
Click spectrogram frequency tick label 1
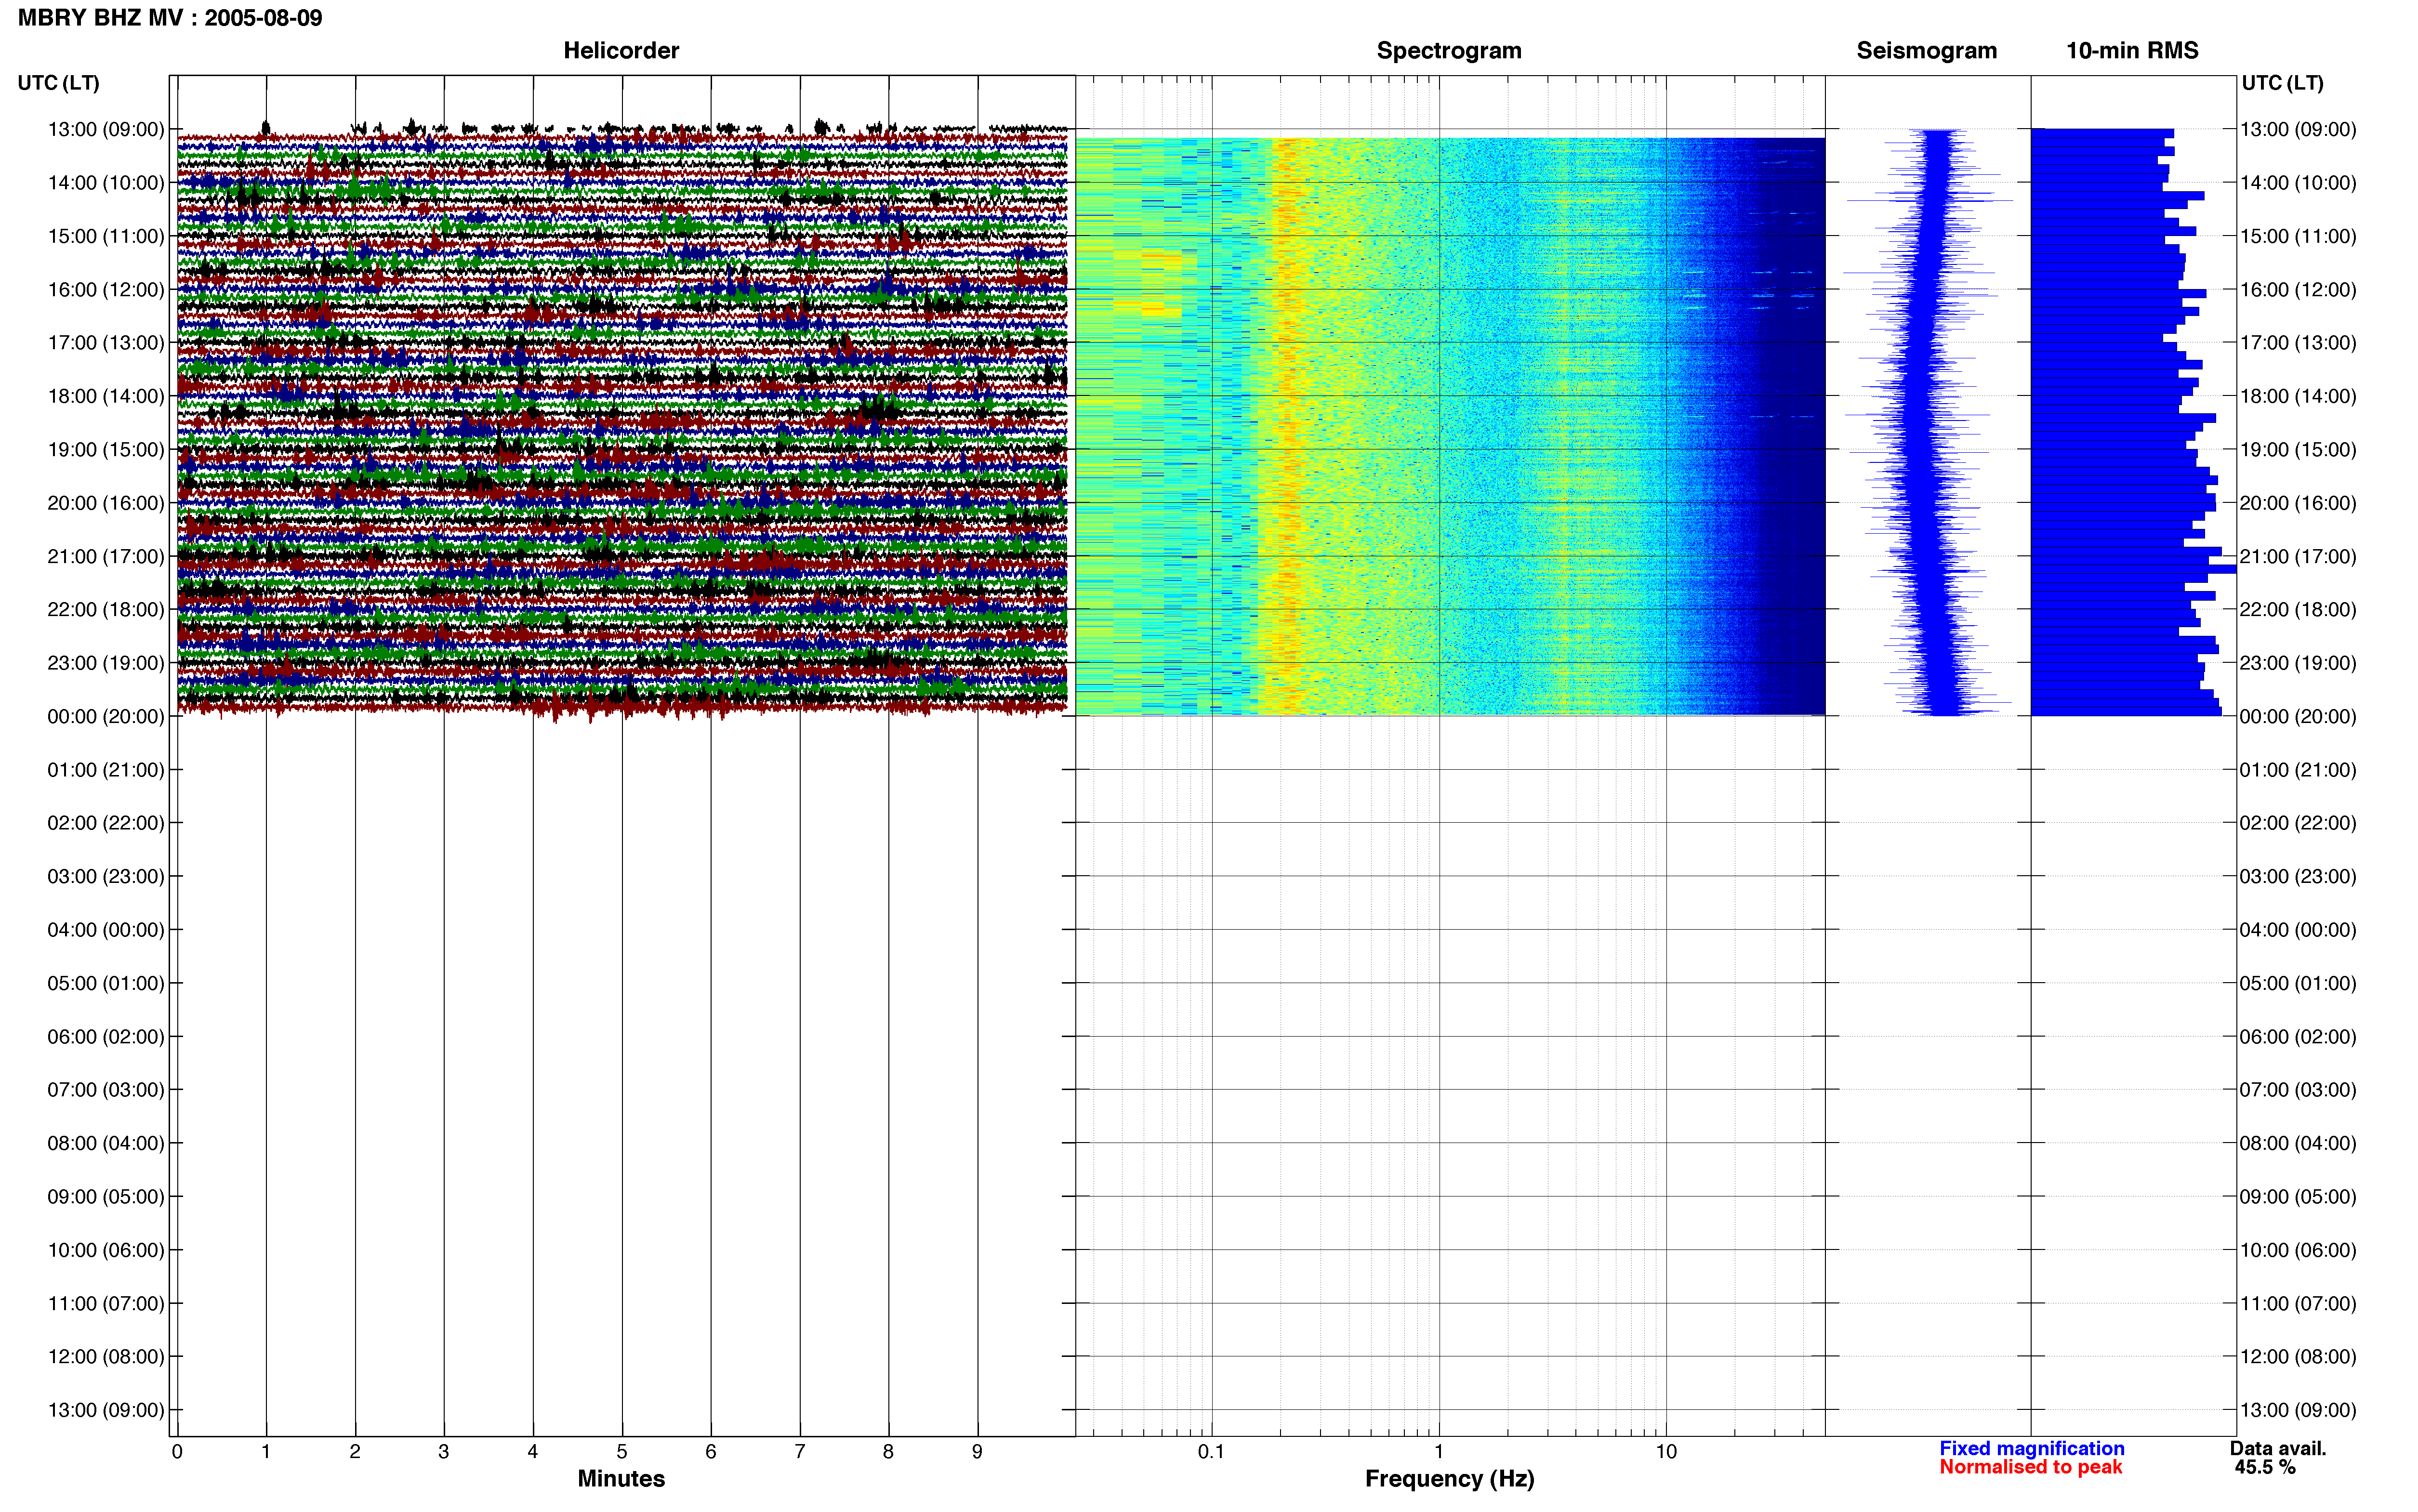(x=1439, y=1452)
